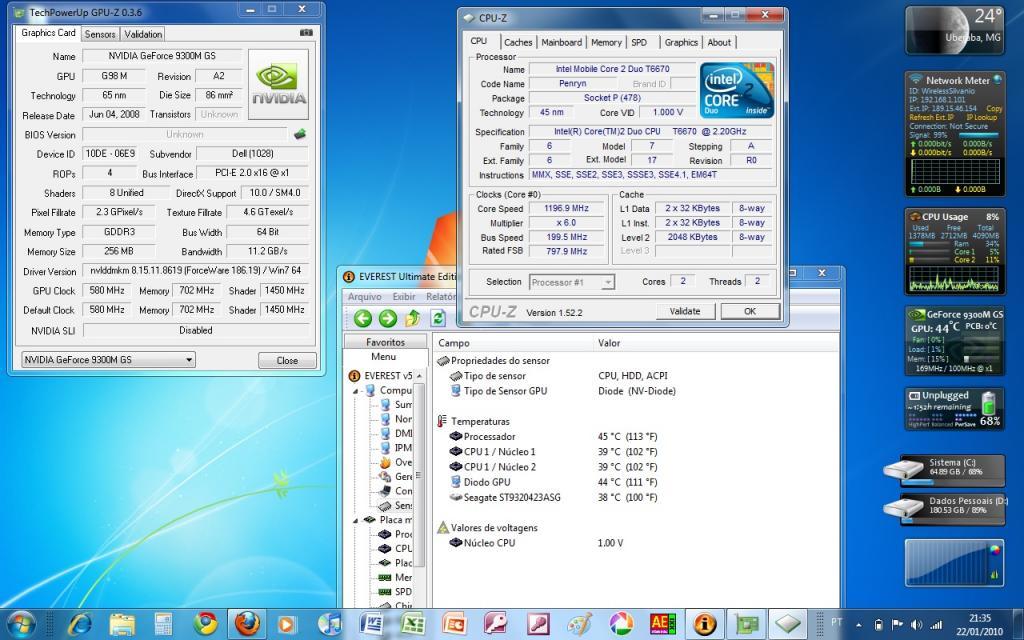Collapse the Placa mãe tree node in EVEREST
This screenshot has height=640, width=1024.
coord(356,520)
